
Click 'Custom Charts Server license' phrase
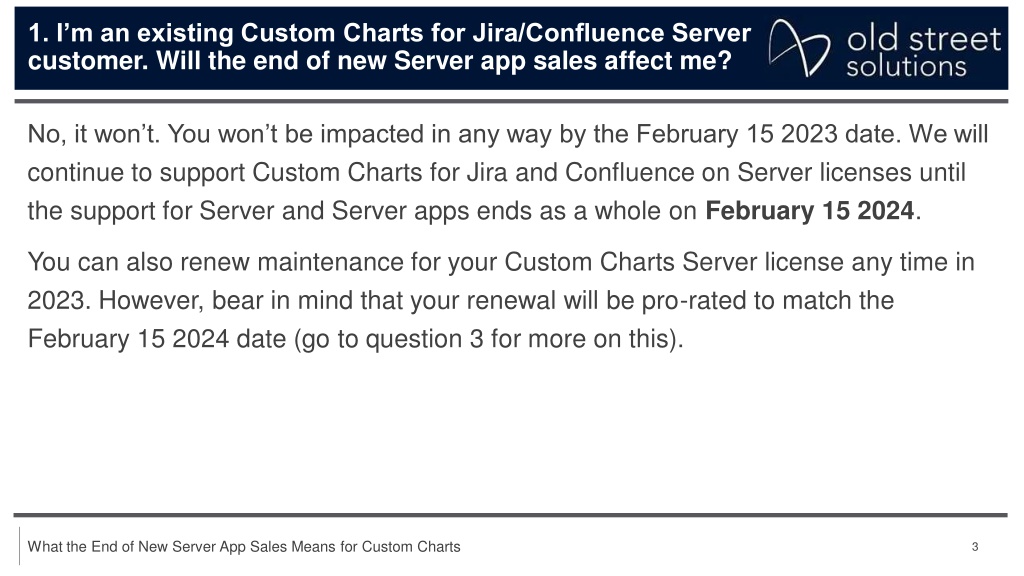tap(674, 263)
